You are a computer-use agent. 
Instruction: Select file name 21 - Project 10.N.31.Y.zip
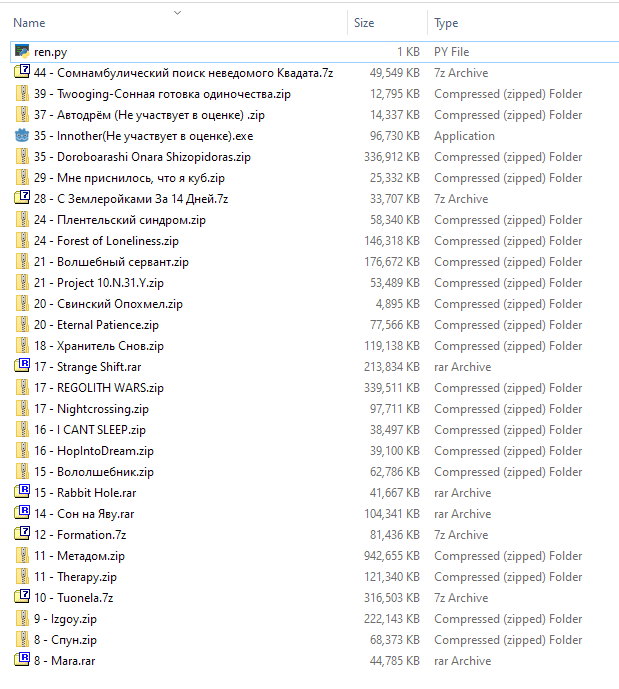(99, 283)
